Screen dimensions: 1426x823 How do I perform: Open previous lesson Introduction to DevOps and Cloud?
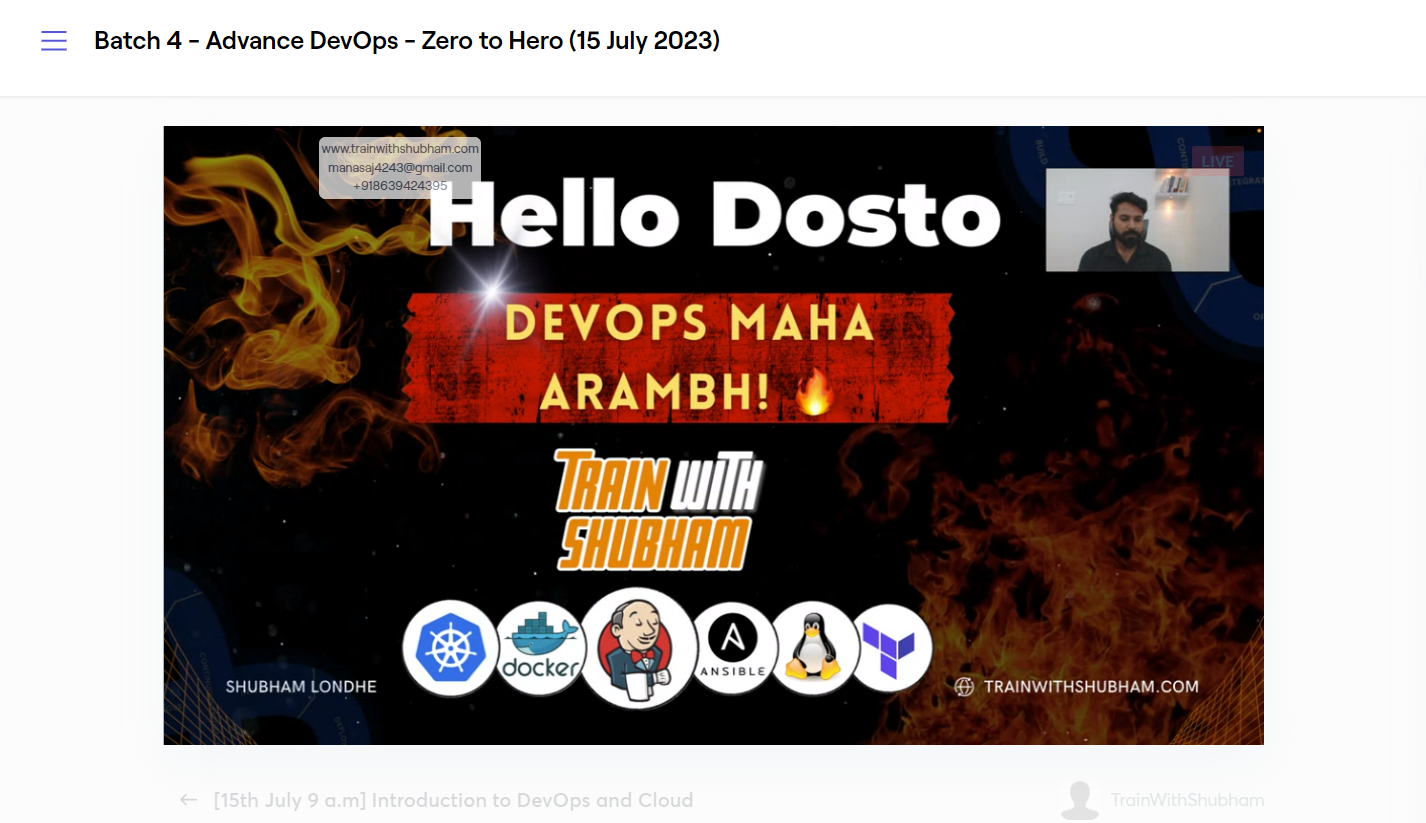pyautogui.click(x=453, y=800)
